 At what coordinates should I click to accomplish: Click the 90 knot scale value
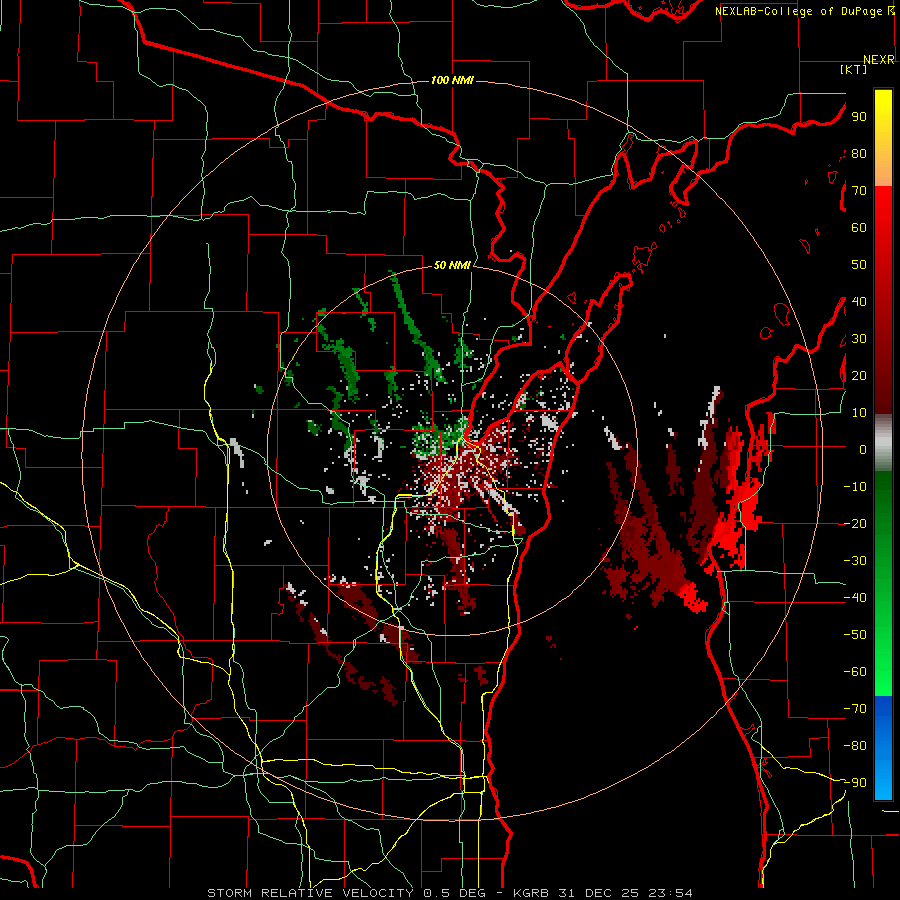(859, 117)
